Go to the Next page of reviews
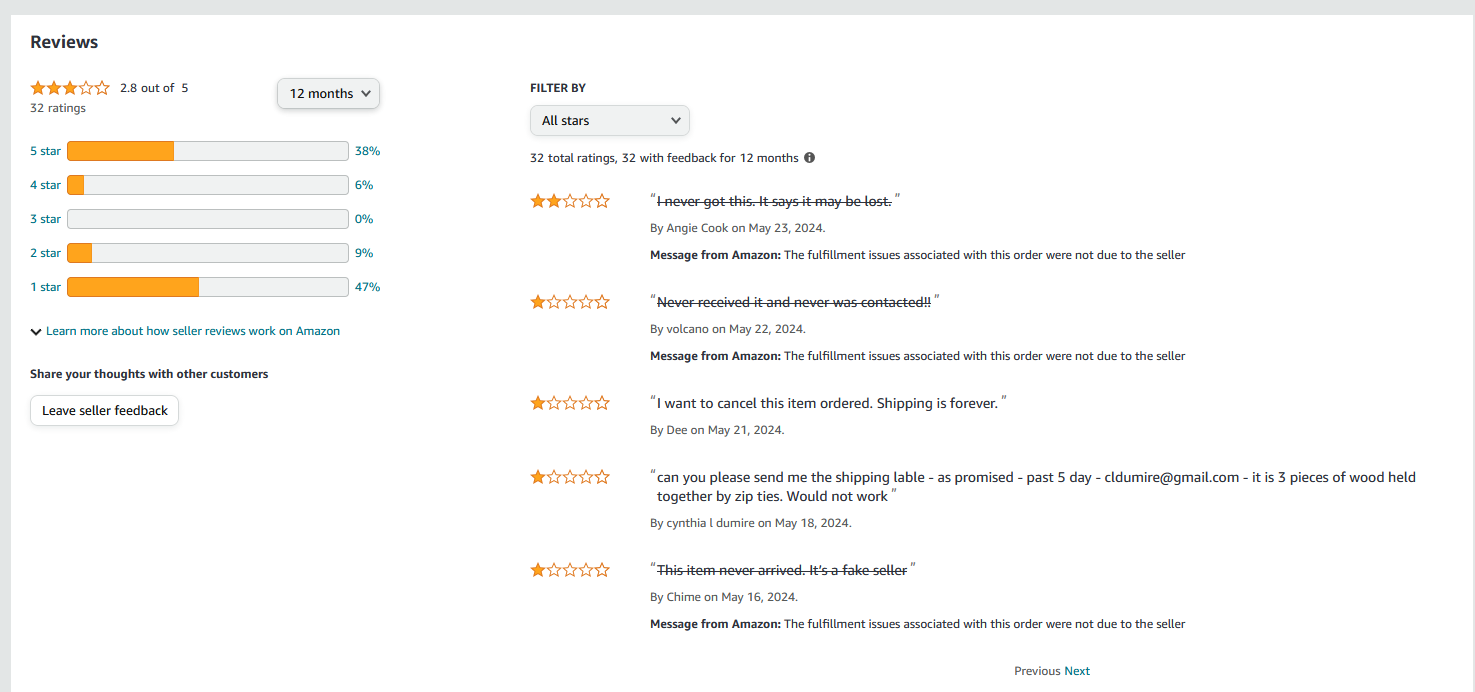Image resolution: width=1475 pixels, height=692 pixels. [x=1077, y=671]
